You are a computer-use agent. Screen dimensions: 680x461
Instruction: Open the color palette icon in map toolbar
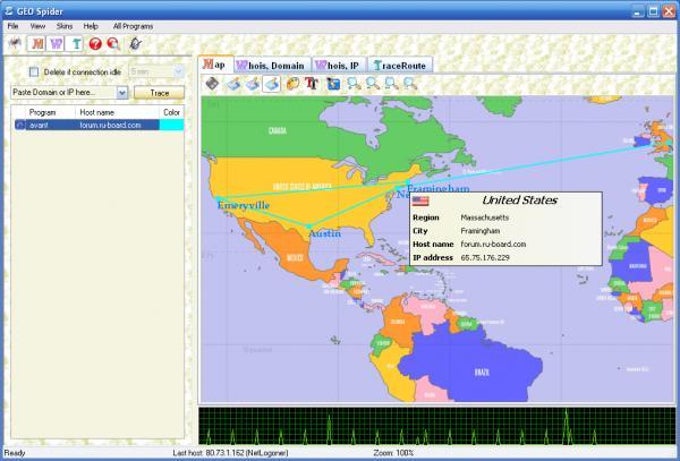point(293,83)
